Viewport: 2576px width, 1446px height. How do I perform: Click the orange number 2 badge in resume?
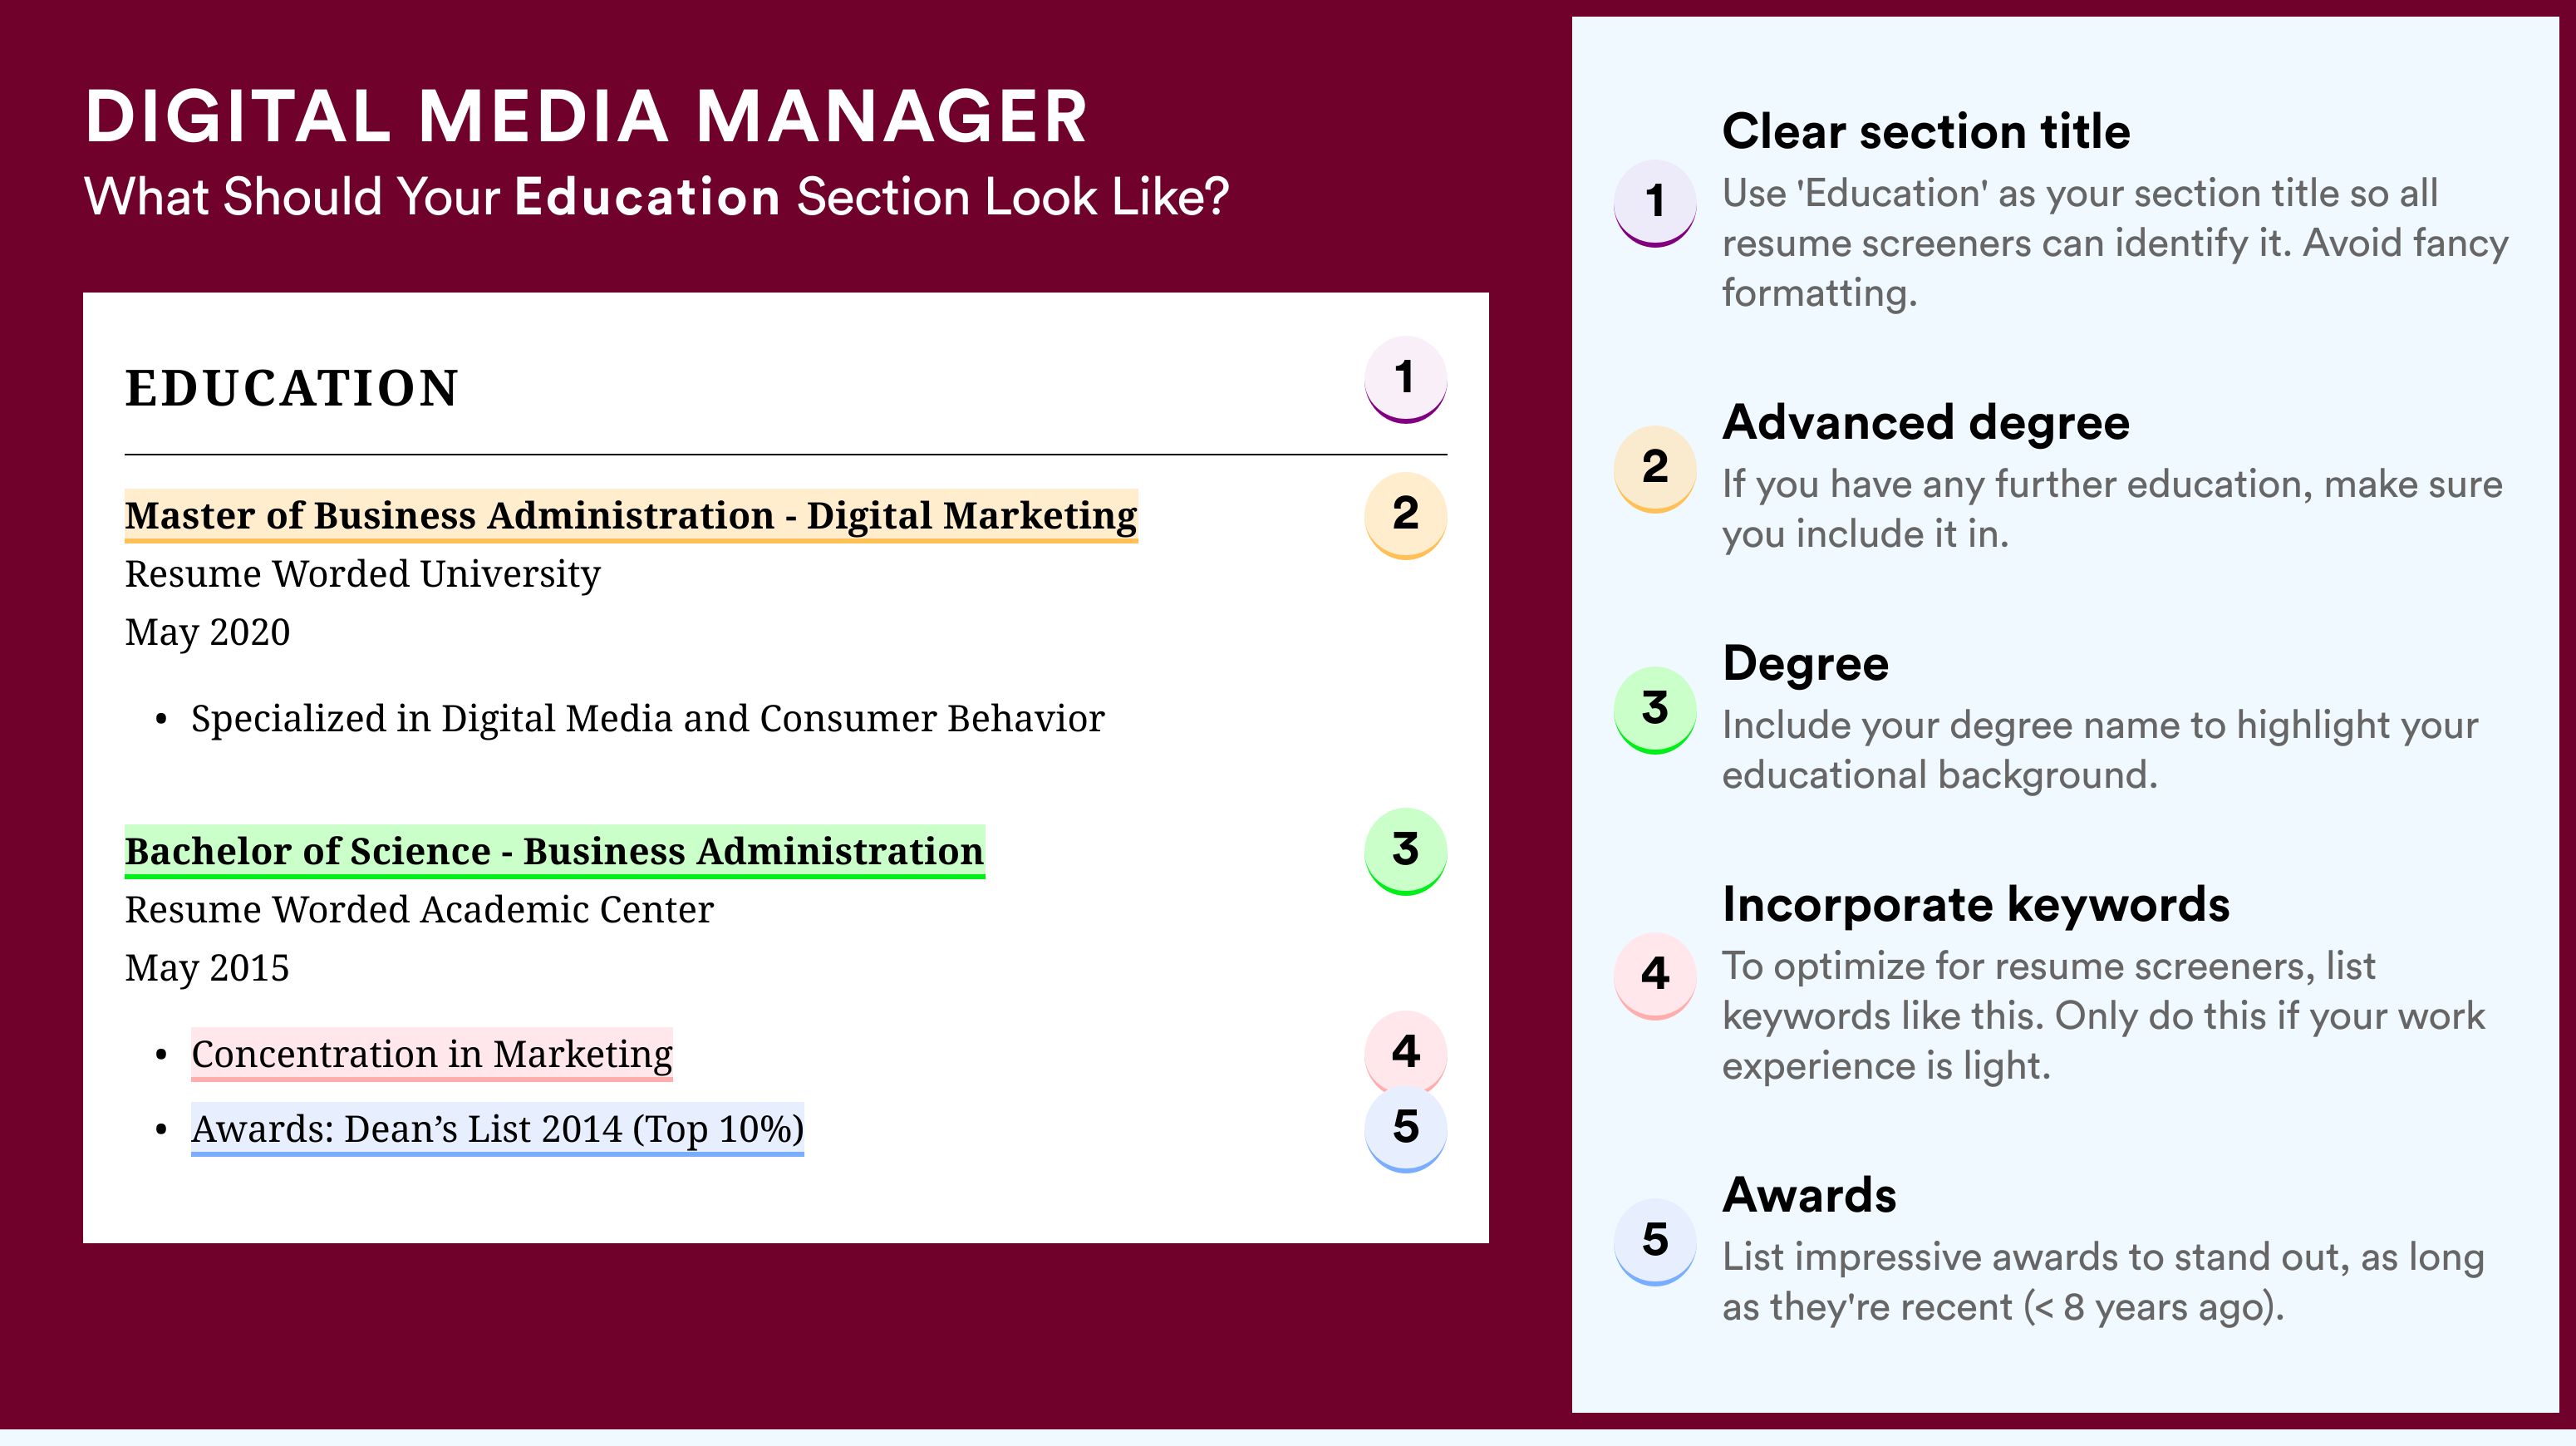[1405, 514]
